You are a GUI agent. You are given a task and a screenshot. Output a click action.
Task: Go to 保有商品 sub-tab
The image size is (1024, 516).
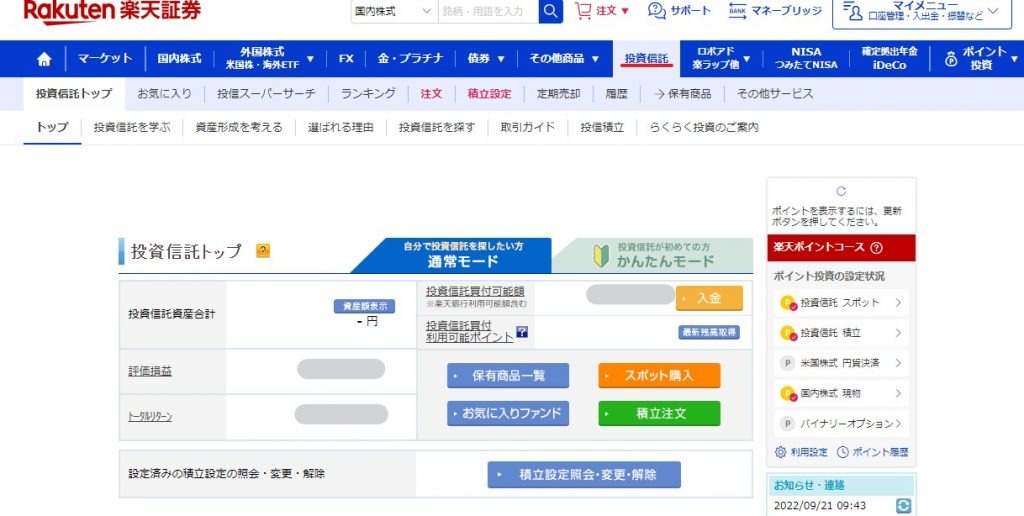tap(682, 94)
